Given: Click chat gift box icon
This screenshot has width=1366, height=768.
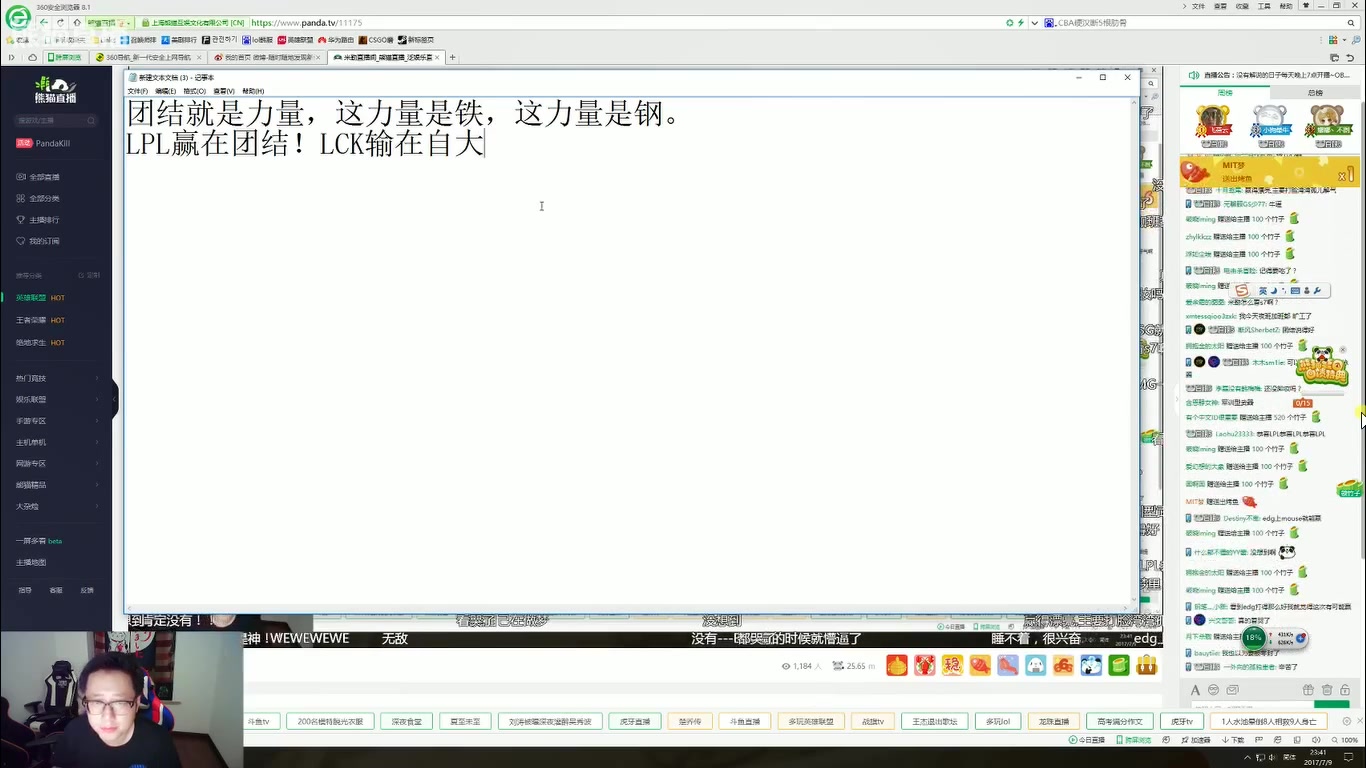Looking at the screenshot, I should pyautogui.click(x=1308, y=690).
